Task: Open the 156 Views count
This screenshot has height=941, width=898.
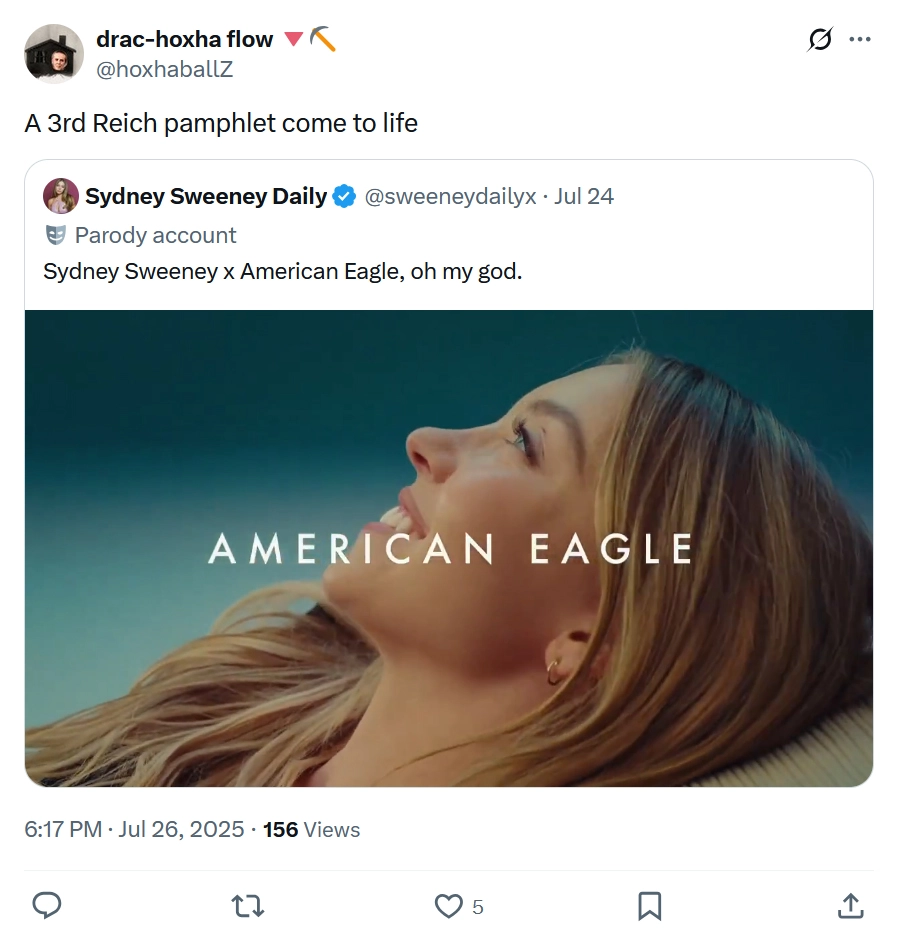Action: [312, 829]
